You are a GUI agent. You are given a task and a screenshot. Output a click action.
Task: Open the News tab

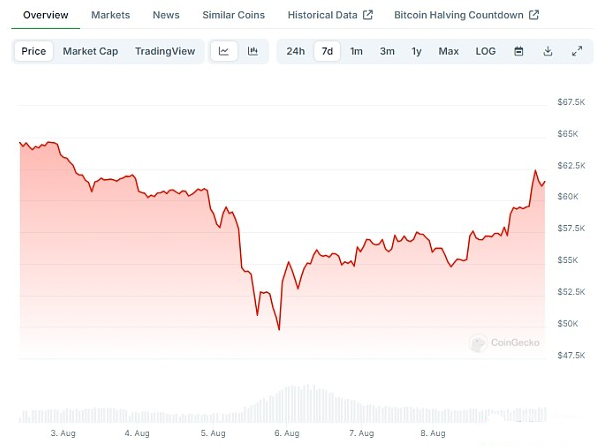click(166, 15)
